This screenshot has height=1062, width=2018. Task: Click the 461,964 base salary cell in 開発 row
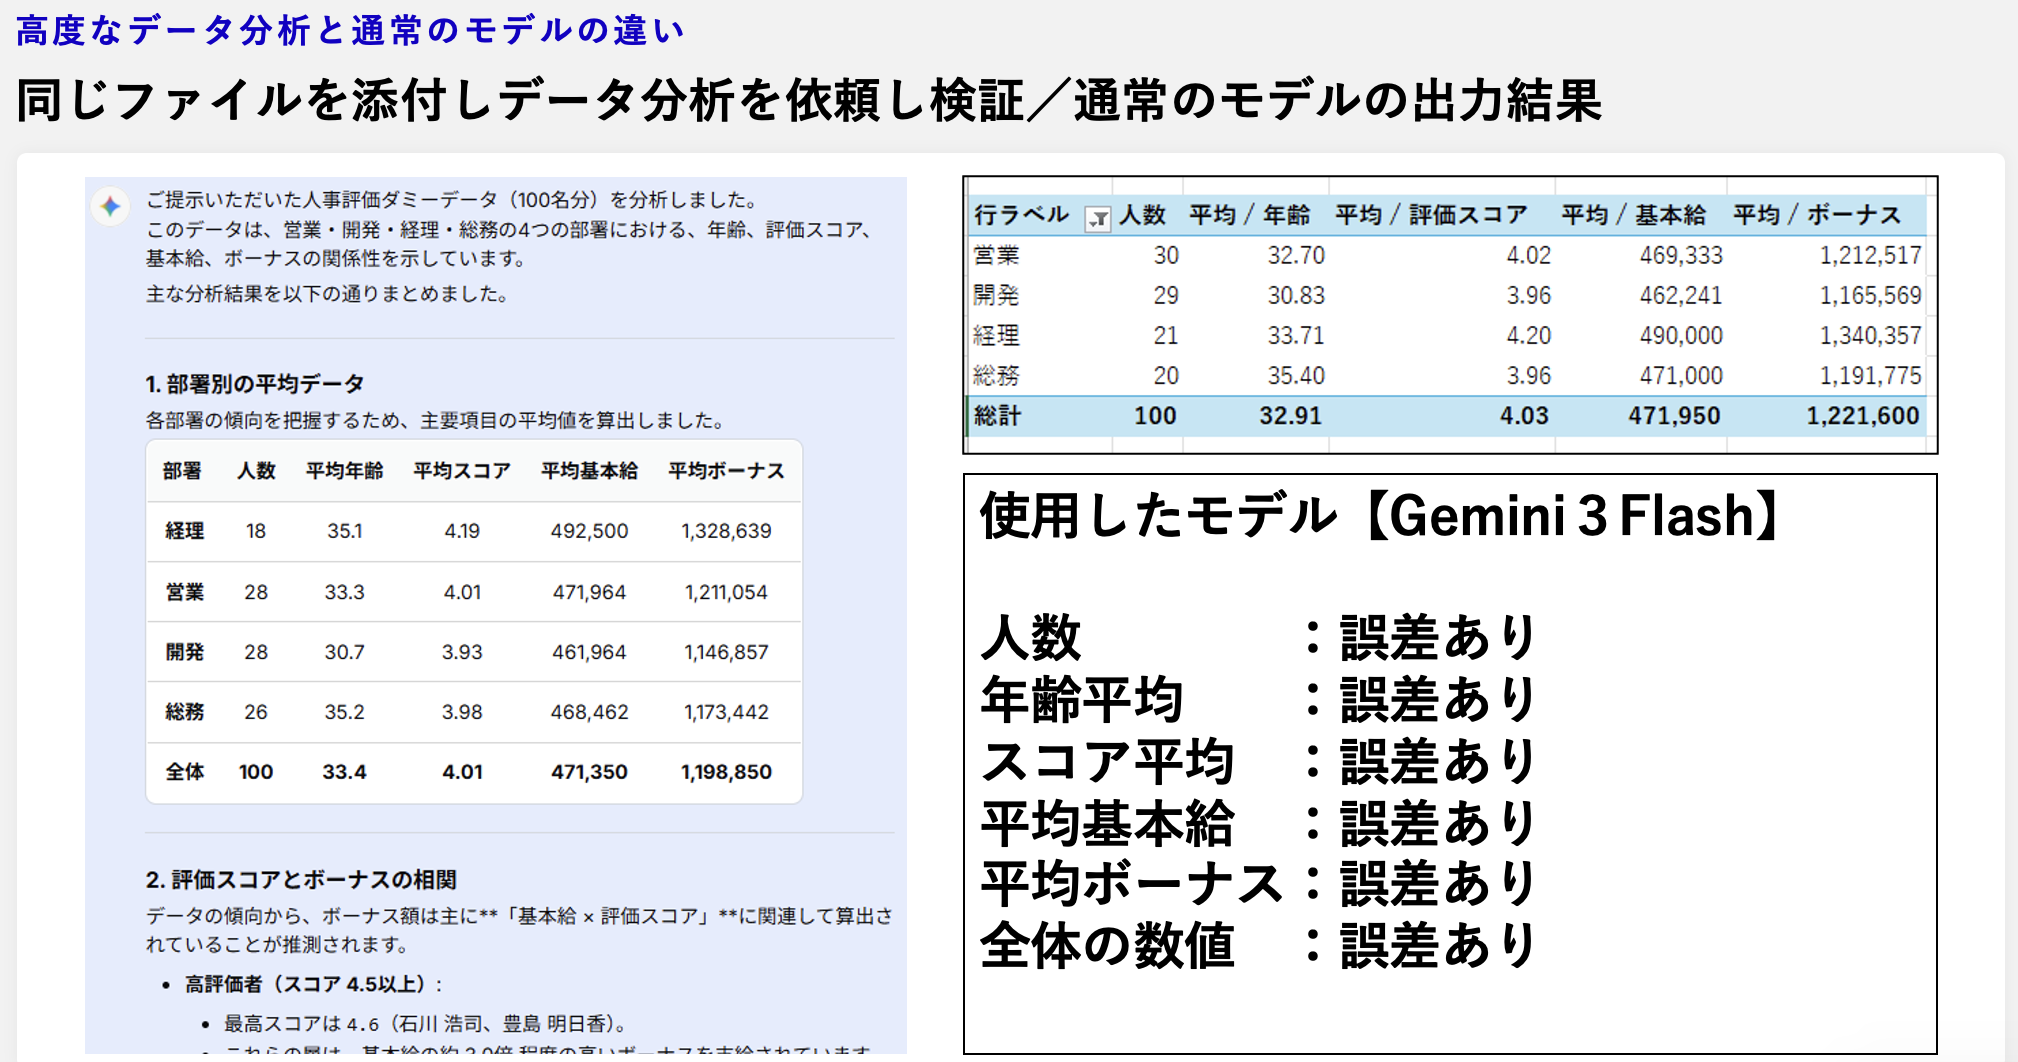(x=589, y=652)
